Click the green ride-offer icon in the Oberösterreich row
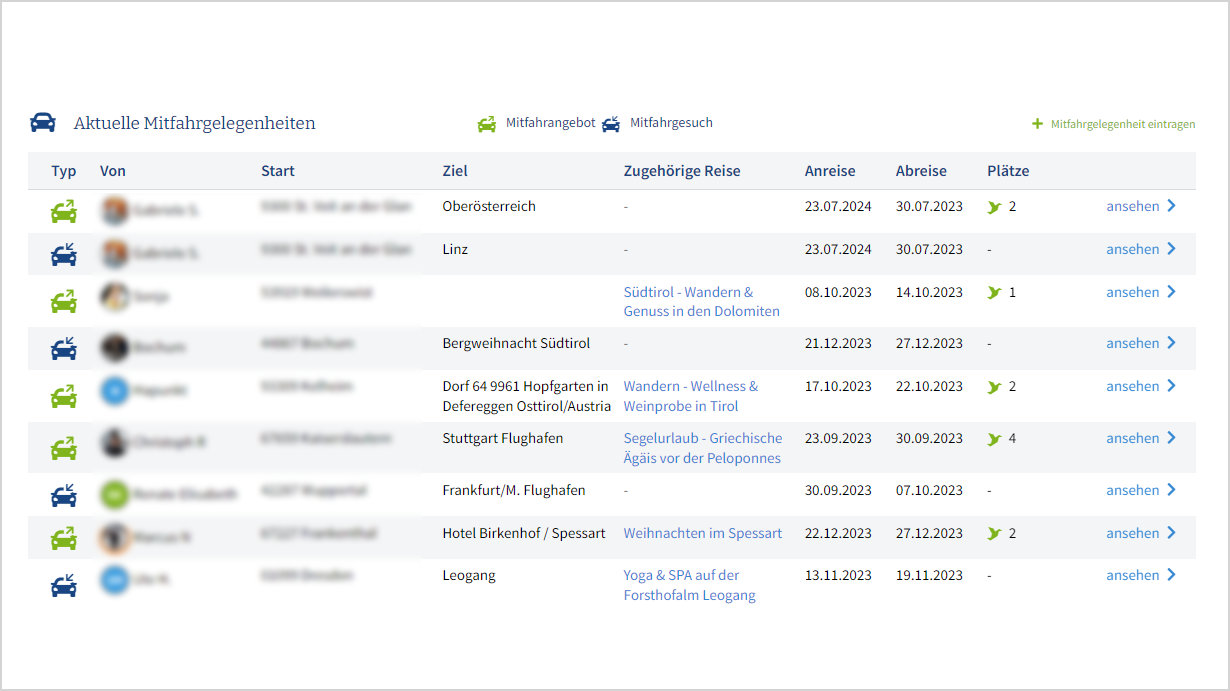The width and height of the screenshot is (1230, 691). (x=64, y=212)
